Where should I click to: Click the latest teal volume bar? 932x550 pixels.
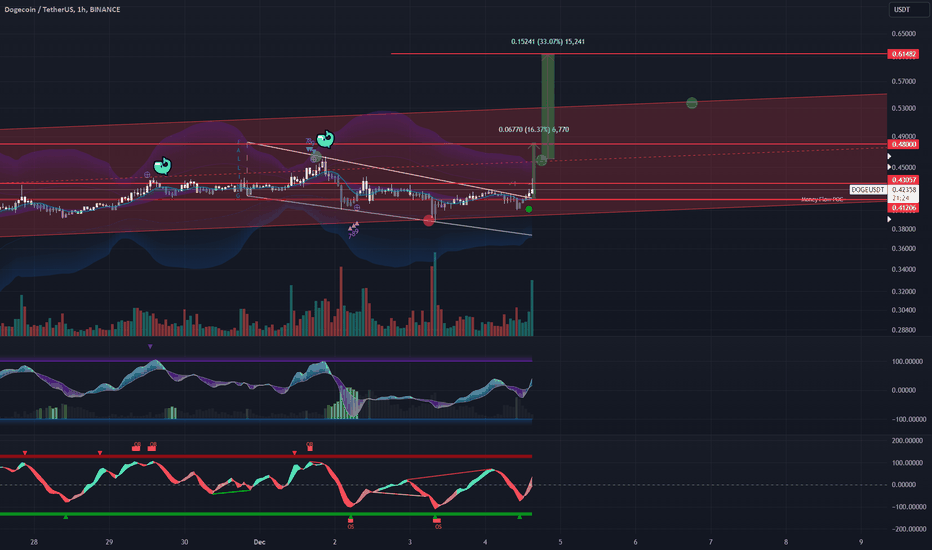pos(532,308)
